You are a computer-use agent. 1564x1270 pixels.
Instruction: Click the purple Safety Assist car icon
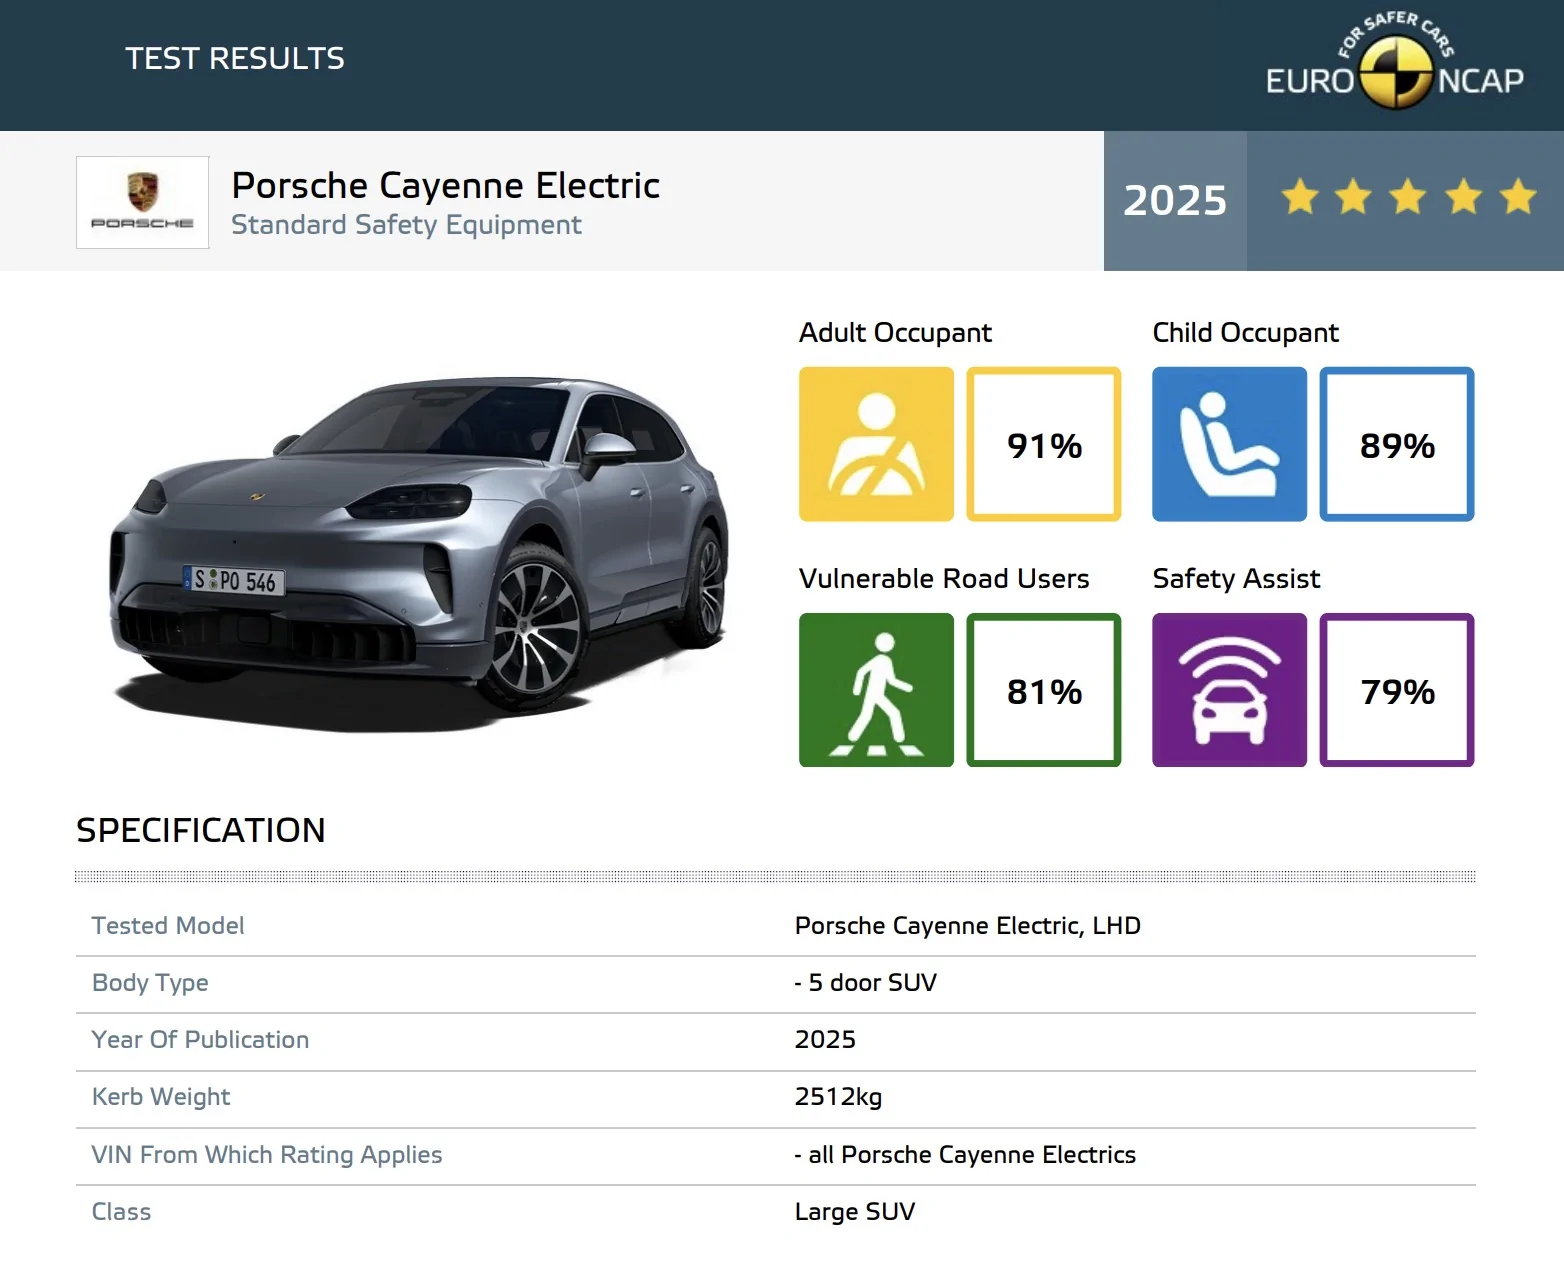(1229, 690)
